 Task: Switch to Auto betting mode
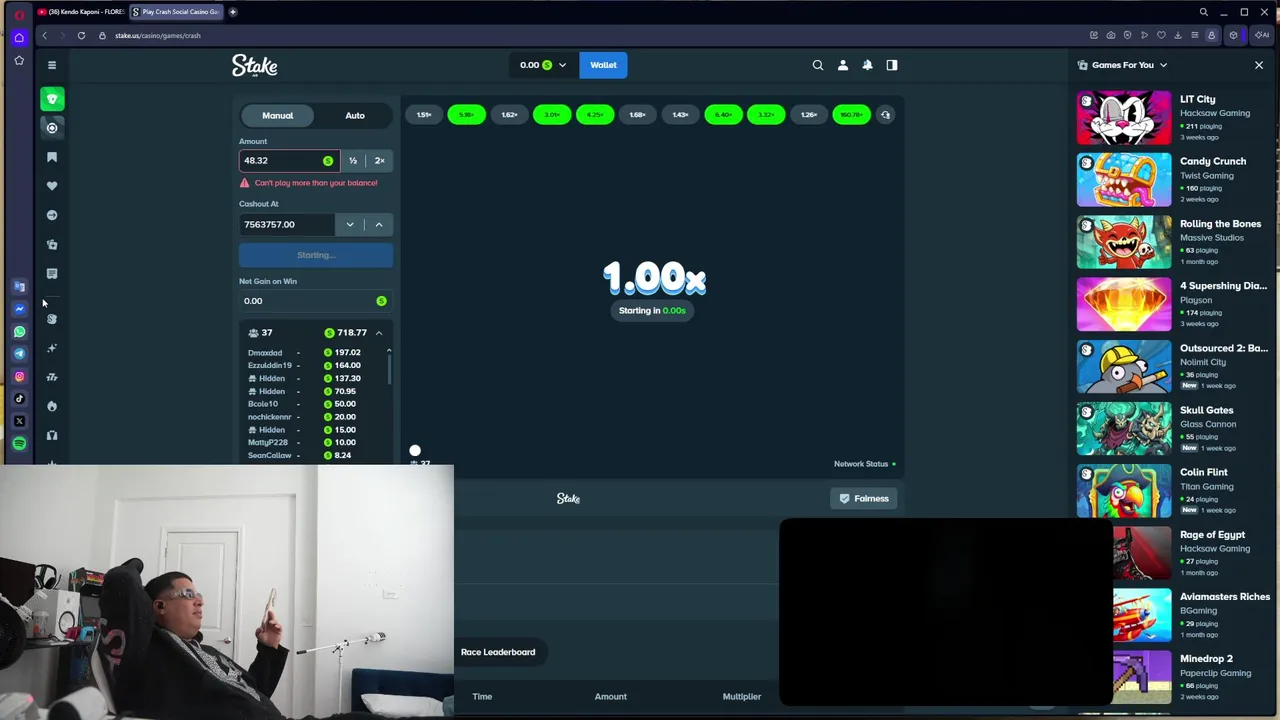[355, 115]
